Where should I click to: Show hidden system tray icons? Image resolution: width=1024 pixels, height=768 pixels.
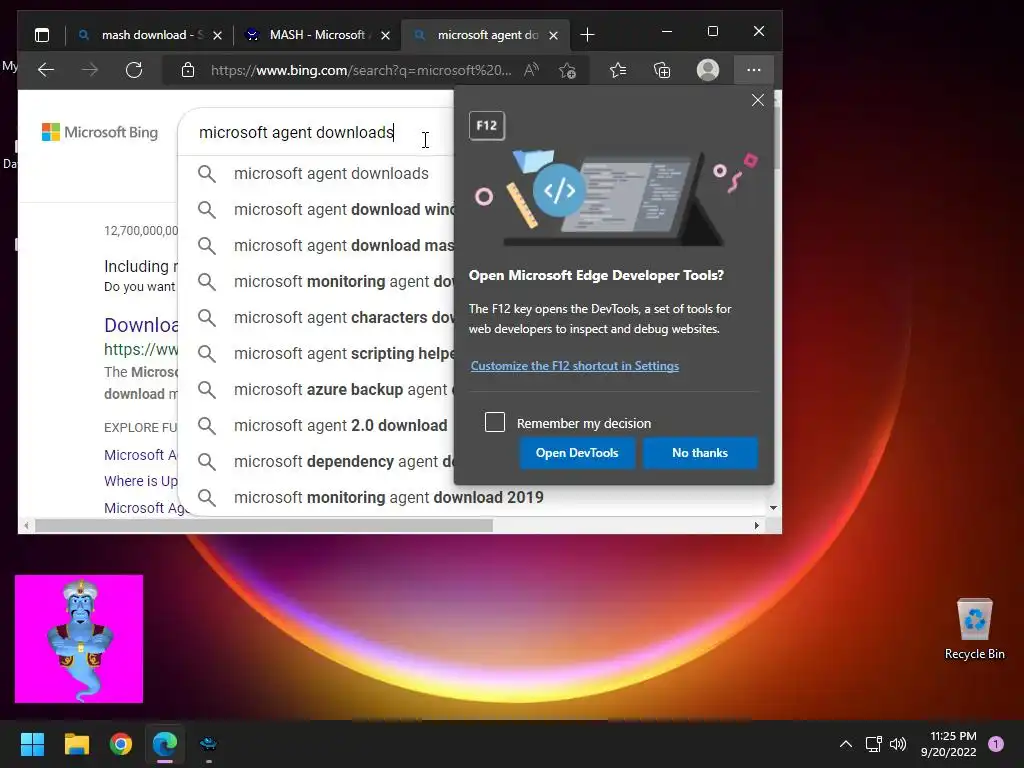click(x=846, y=744)
